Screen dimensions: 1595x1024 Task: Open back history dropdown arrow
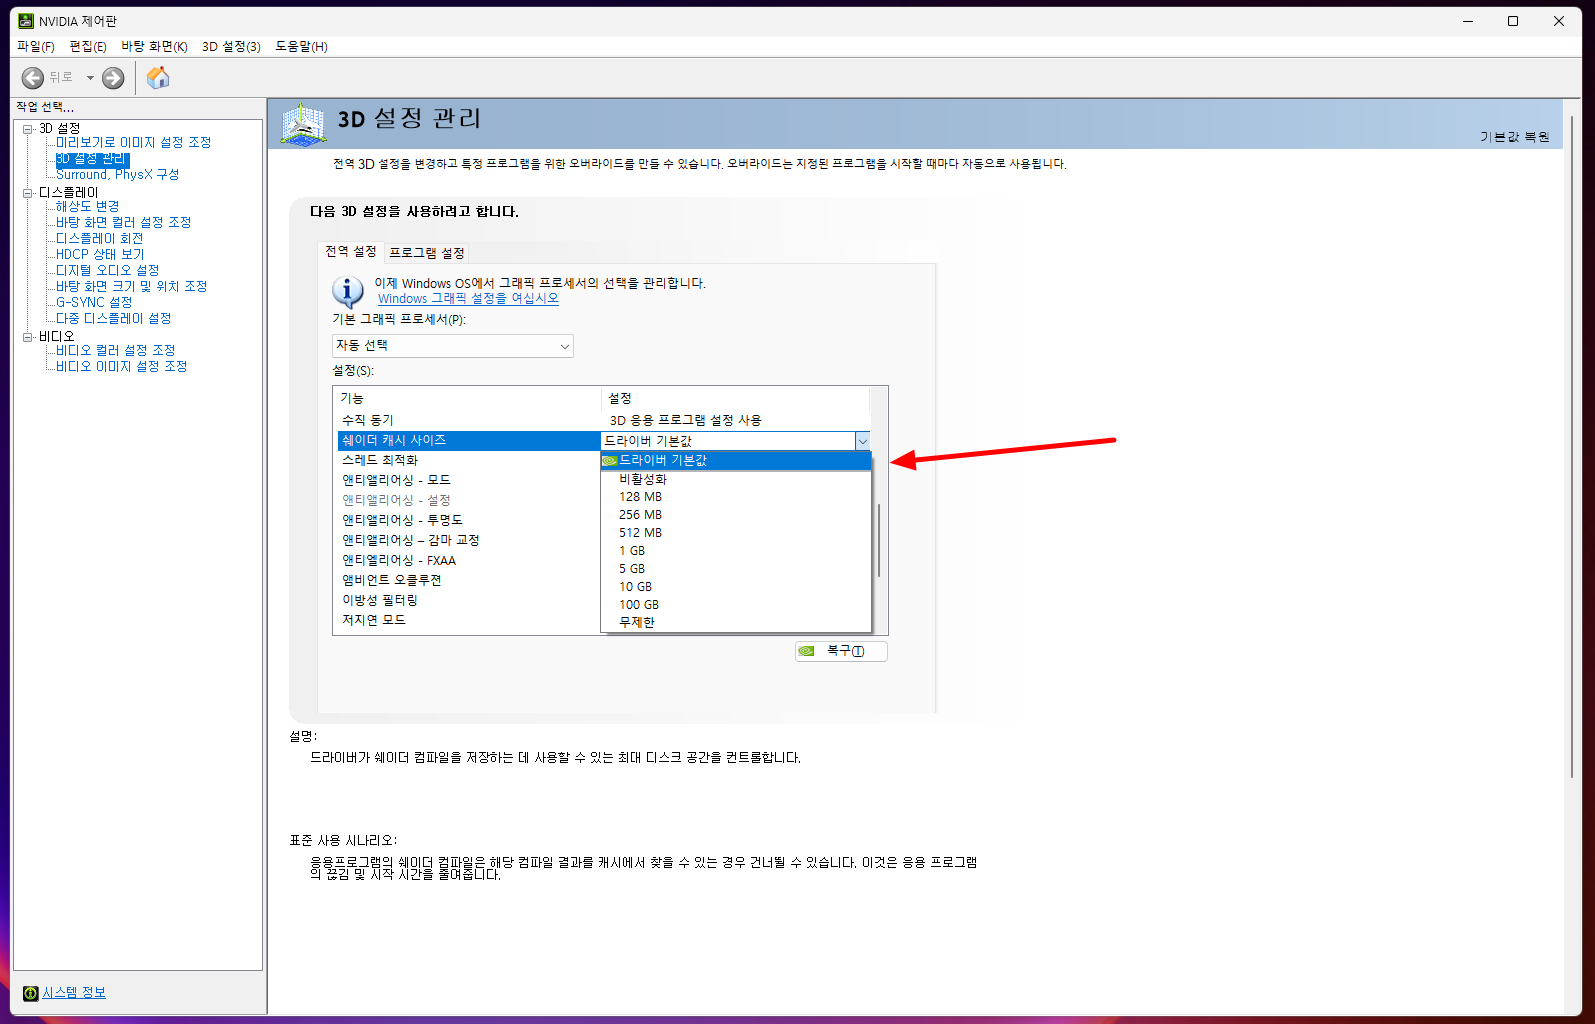pyautogui.click(x=90, y=78)
